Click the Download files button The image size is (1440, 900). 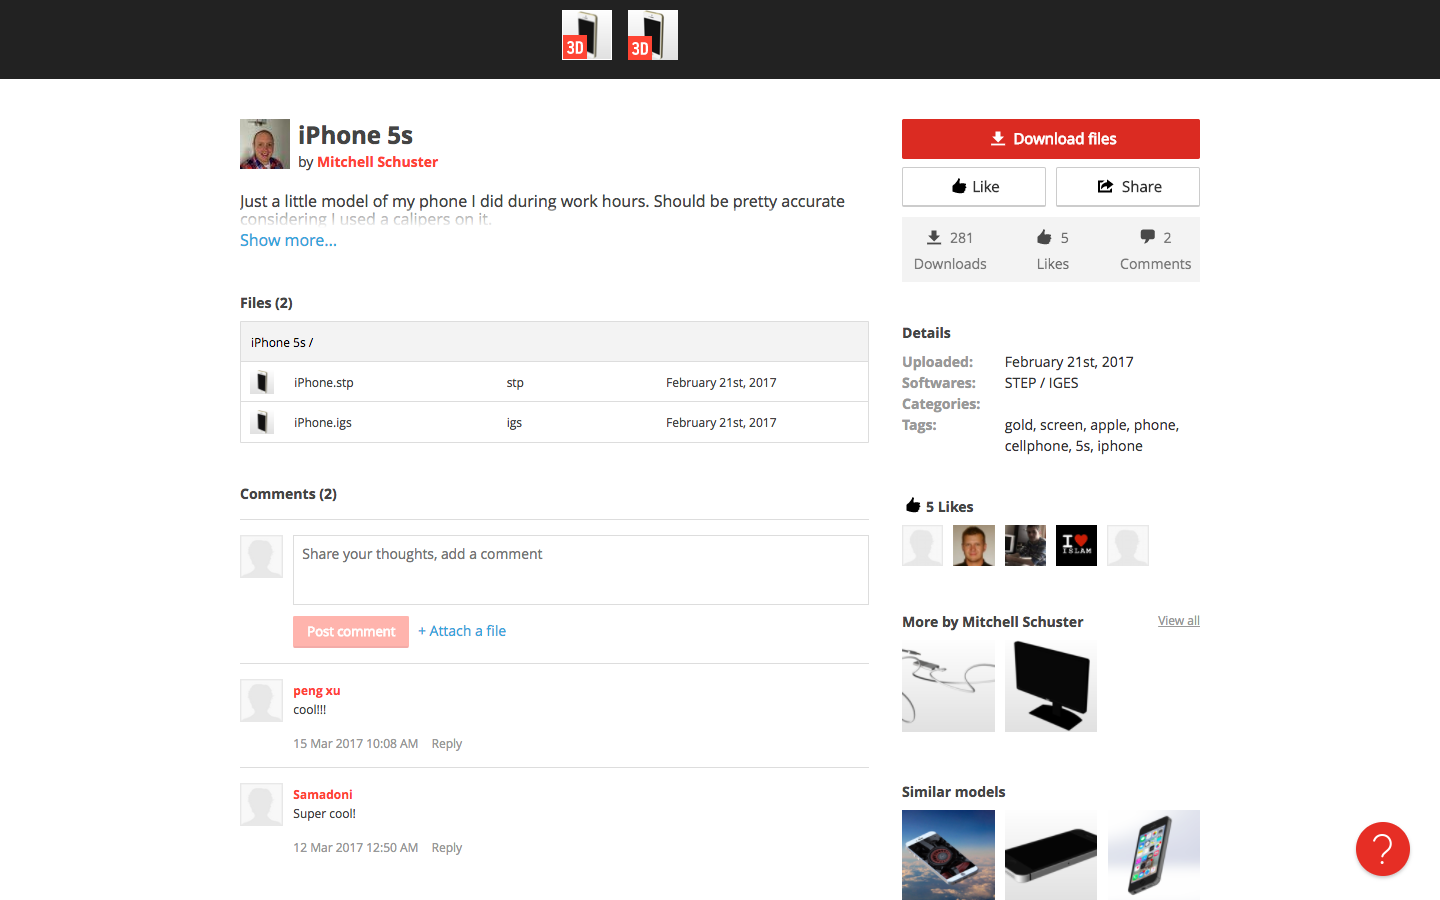[x=1051, y=139]
